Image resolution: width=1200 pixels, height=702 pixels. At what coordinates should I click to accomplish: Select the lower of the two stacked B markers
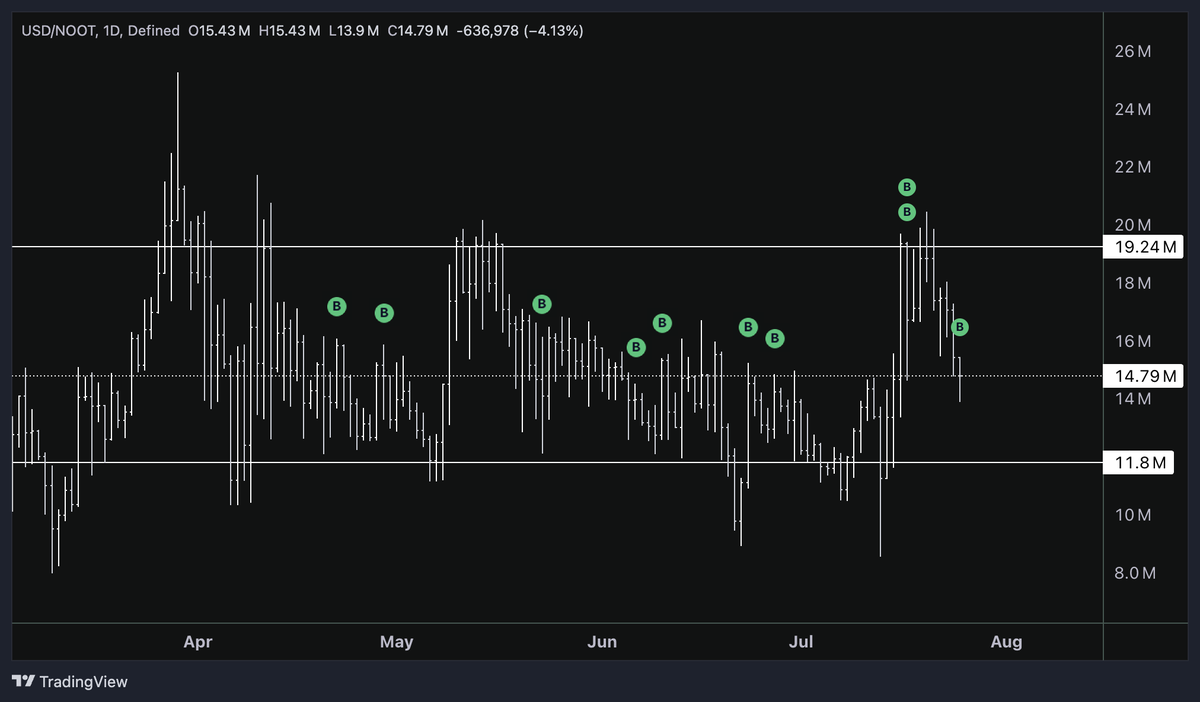tap(907, 212)
